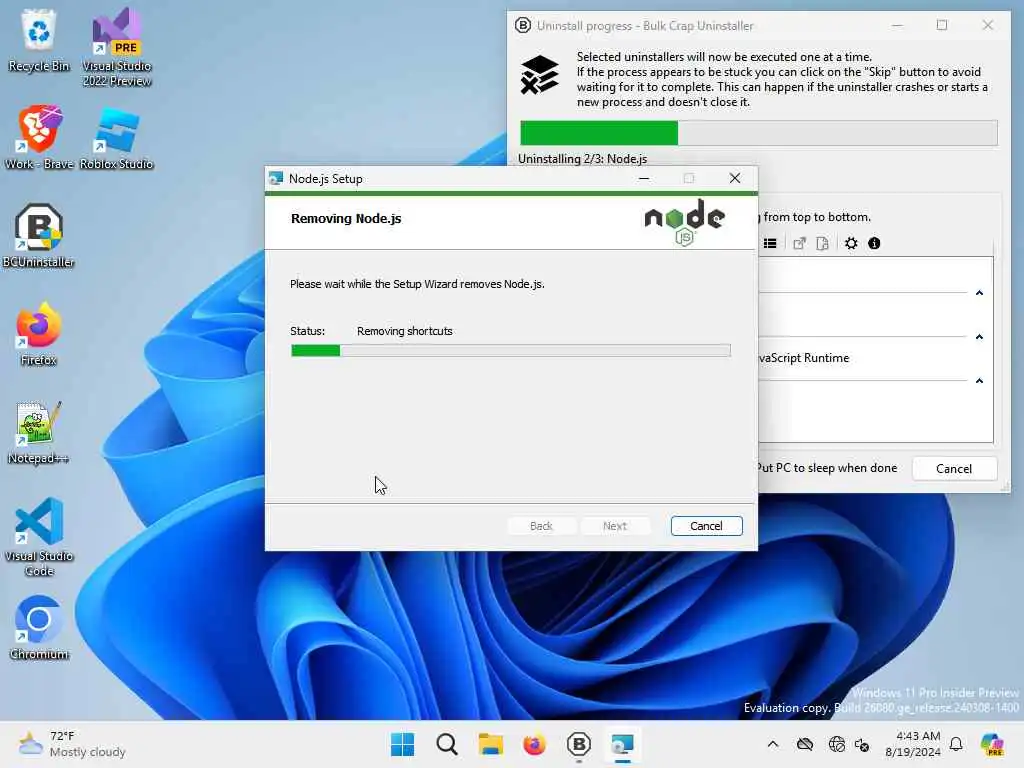1024x768 pixels.
Task: Open settings gear in Bulk Crap Uninstaller toolbar
Action: click(x=851, y=244)
